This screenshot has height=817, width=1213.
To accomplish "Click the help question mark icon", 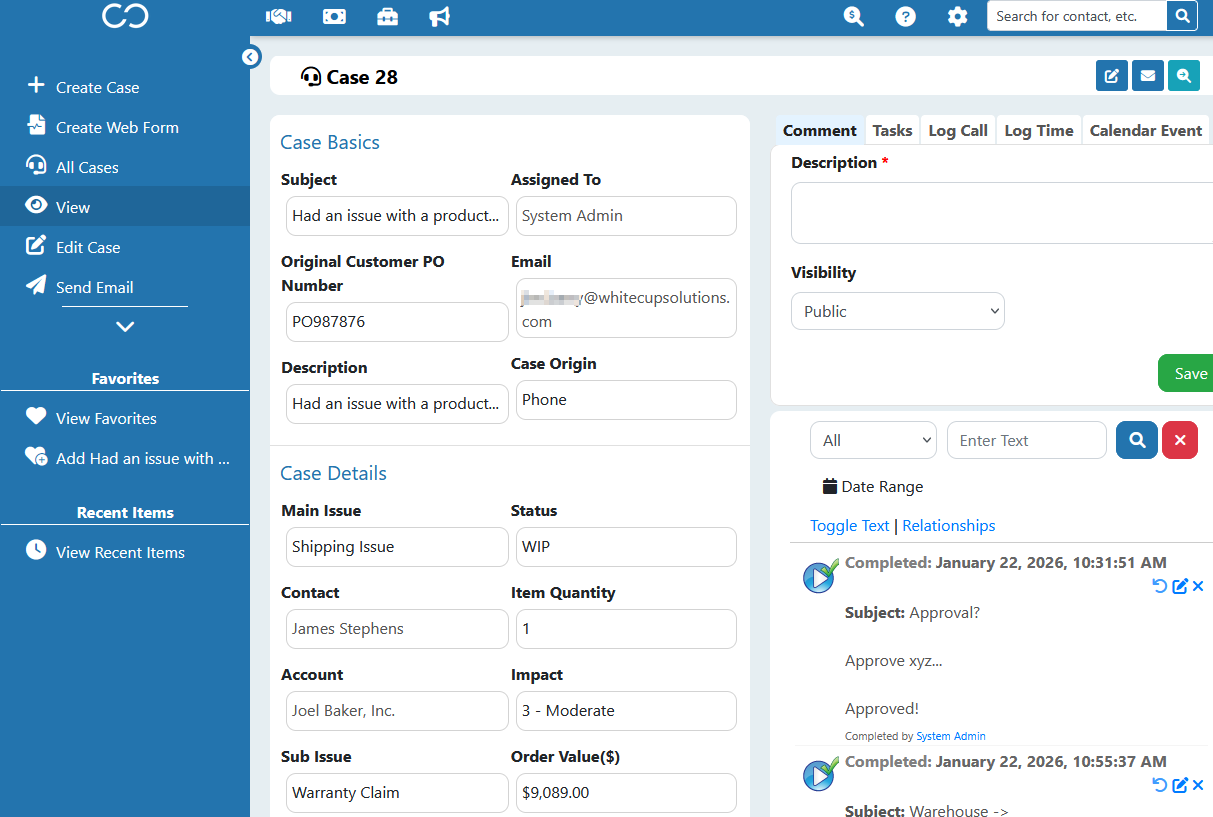I will pyautogui.click(x=906, y=16).
